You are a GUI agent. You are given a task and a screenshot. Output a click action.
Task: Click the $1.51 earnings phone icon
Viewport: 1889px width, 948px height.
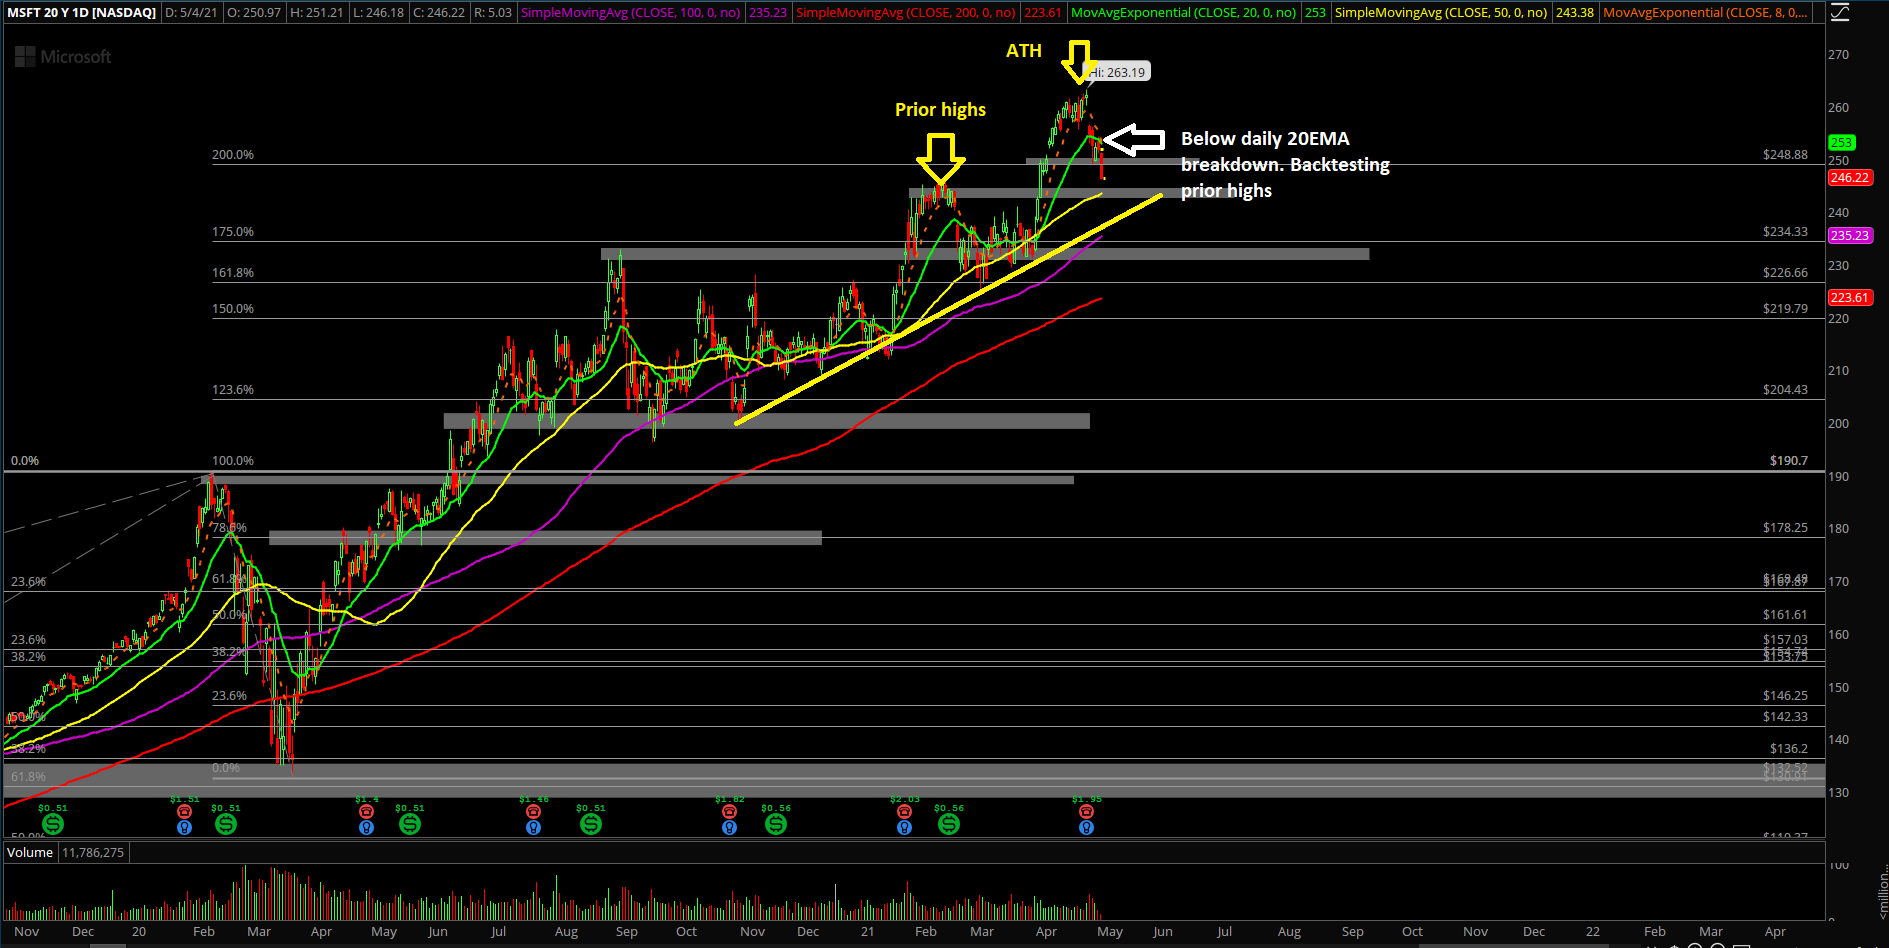(x=184, y=812)
